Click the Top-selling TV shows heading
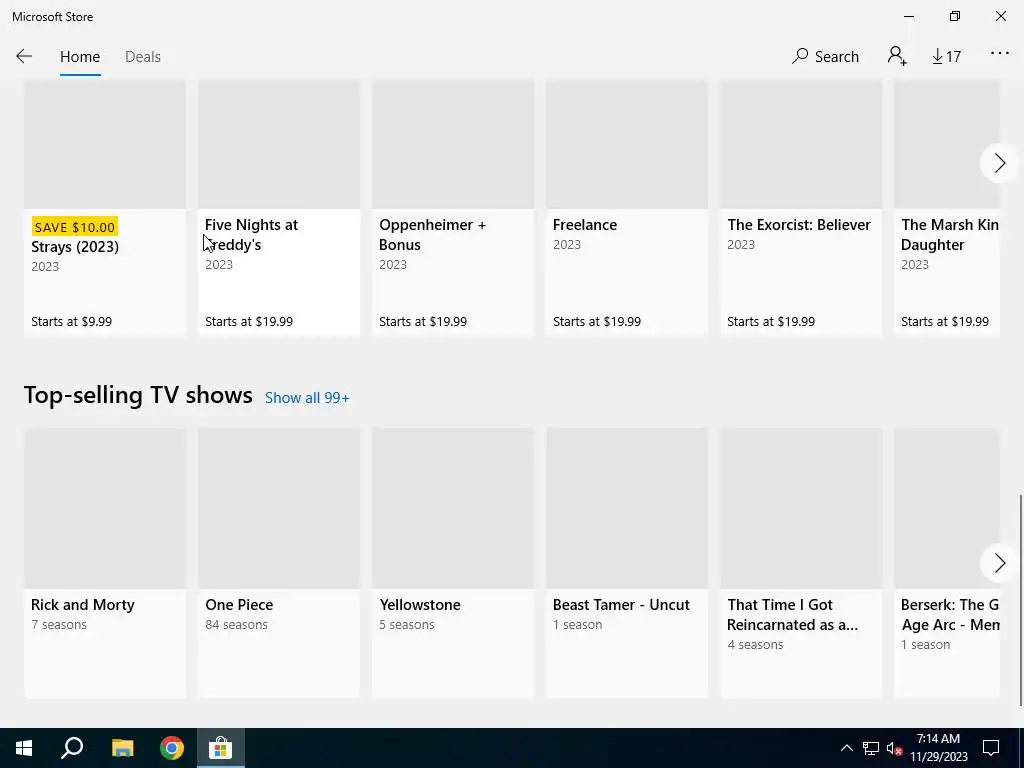The image size is (1024, 768). point(138,395)
